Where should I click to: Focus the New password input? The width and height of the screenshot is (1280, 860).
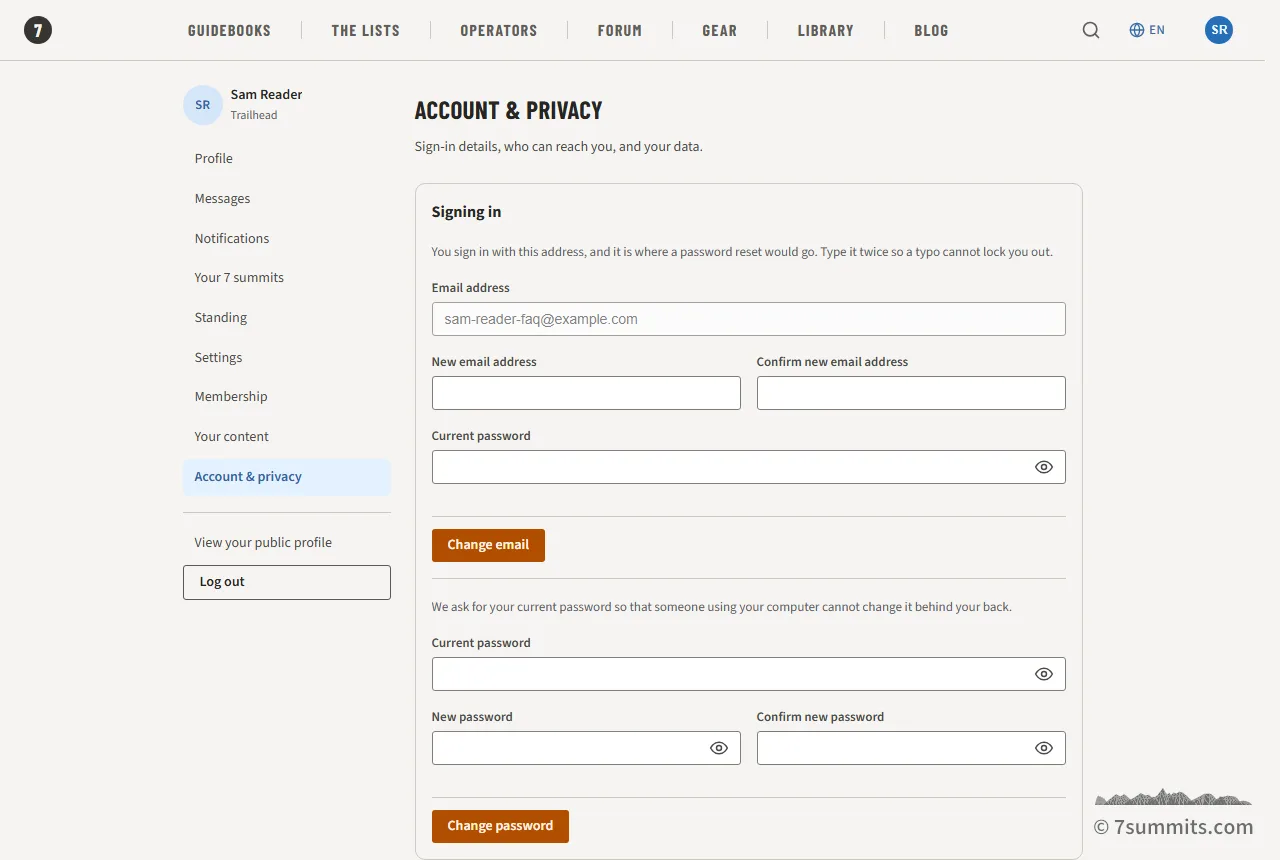pos(586,748)
